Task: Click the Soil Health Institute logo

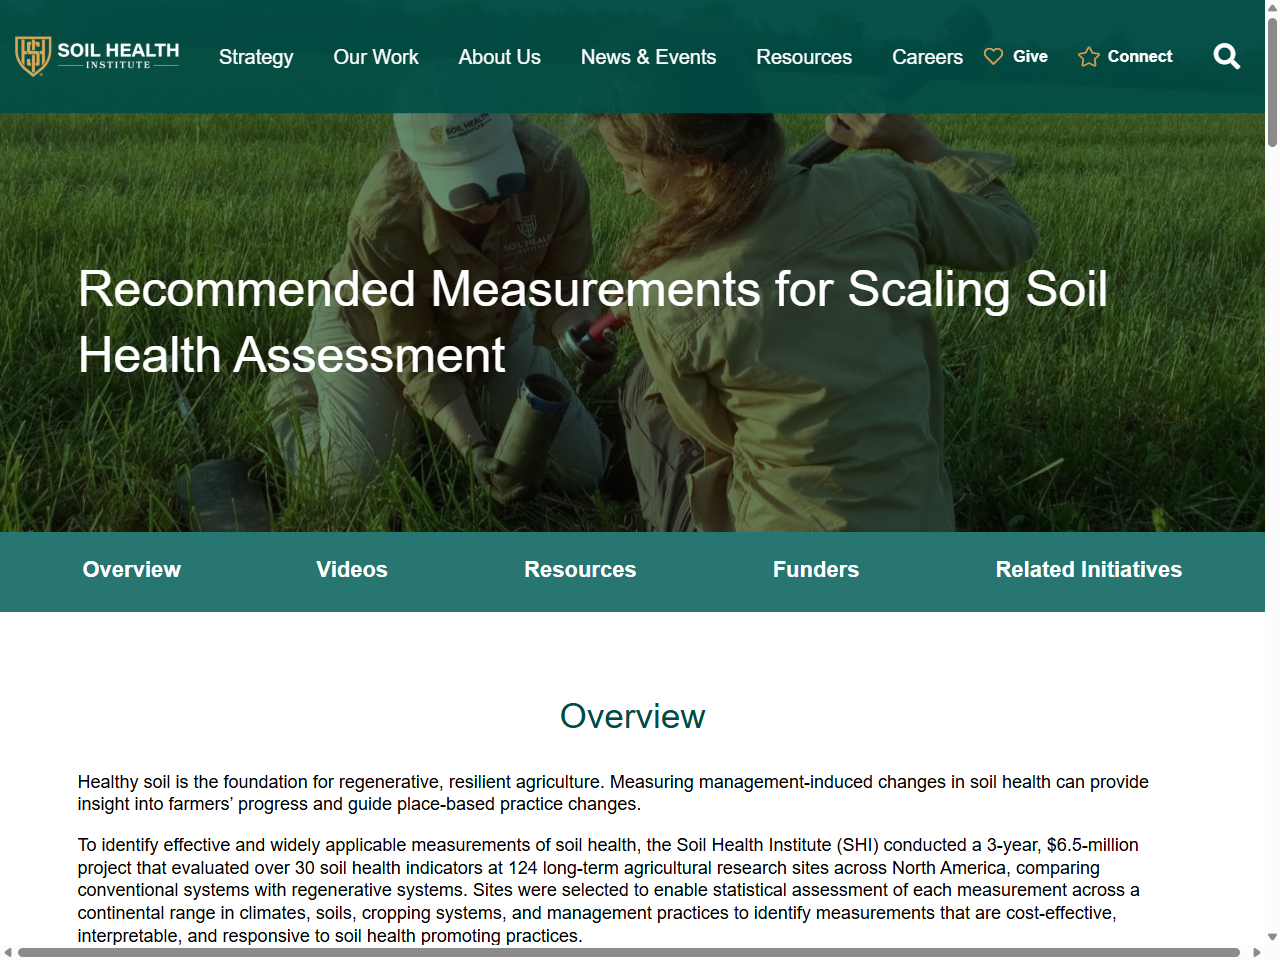Action: (x=96, y=56)
